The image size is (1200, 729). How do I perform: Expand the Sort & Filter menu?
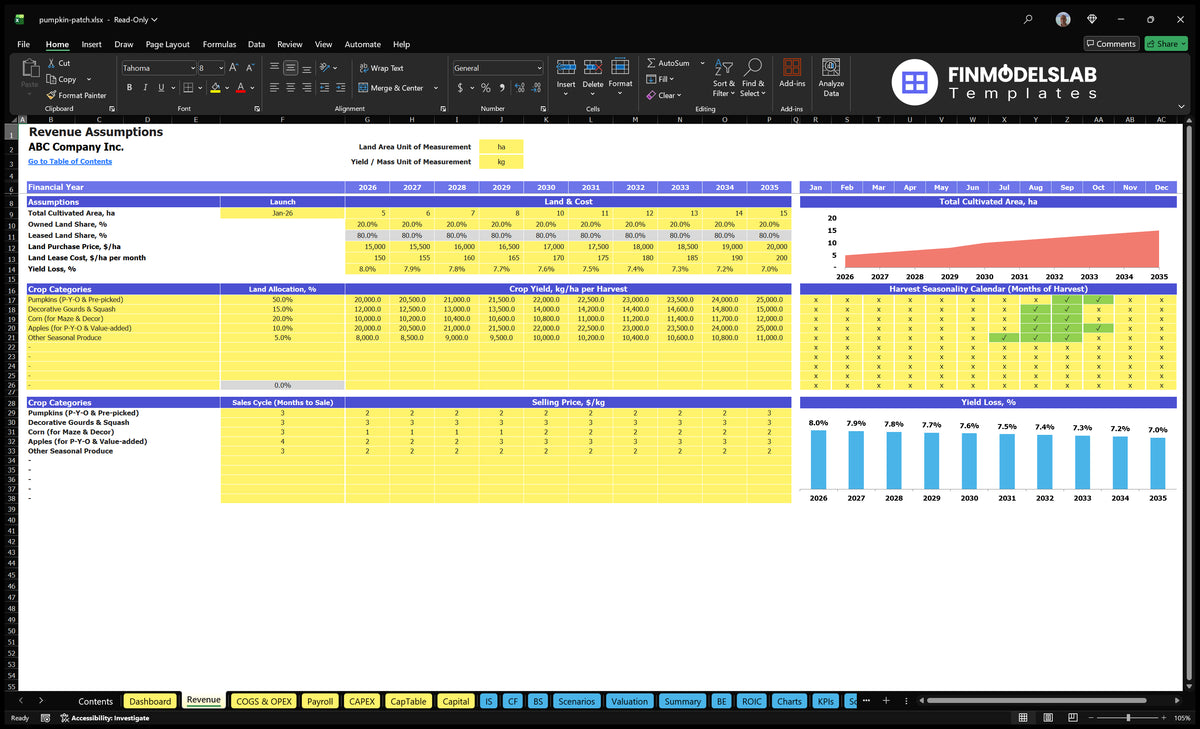click(x=723, y=78)
